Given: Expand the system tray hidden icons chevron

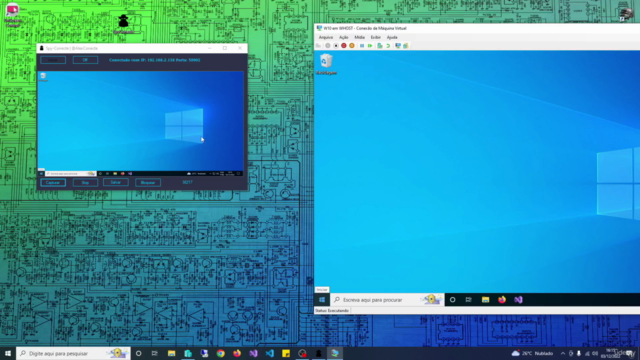Looking at the screenshot, I should coord(563,353).
